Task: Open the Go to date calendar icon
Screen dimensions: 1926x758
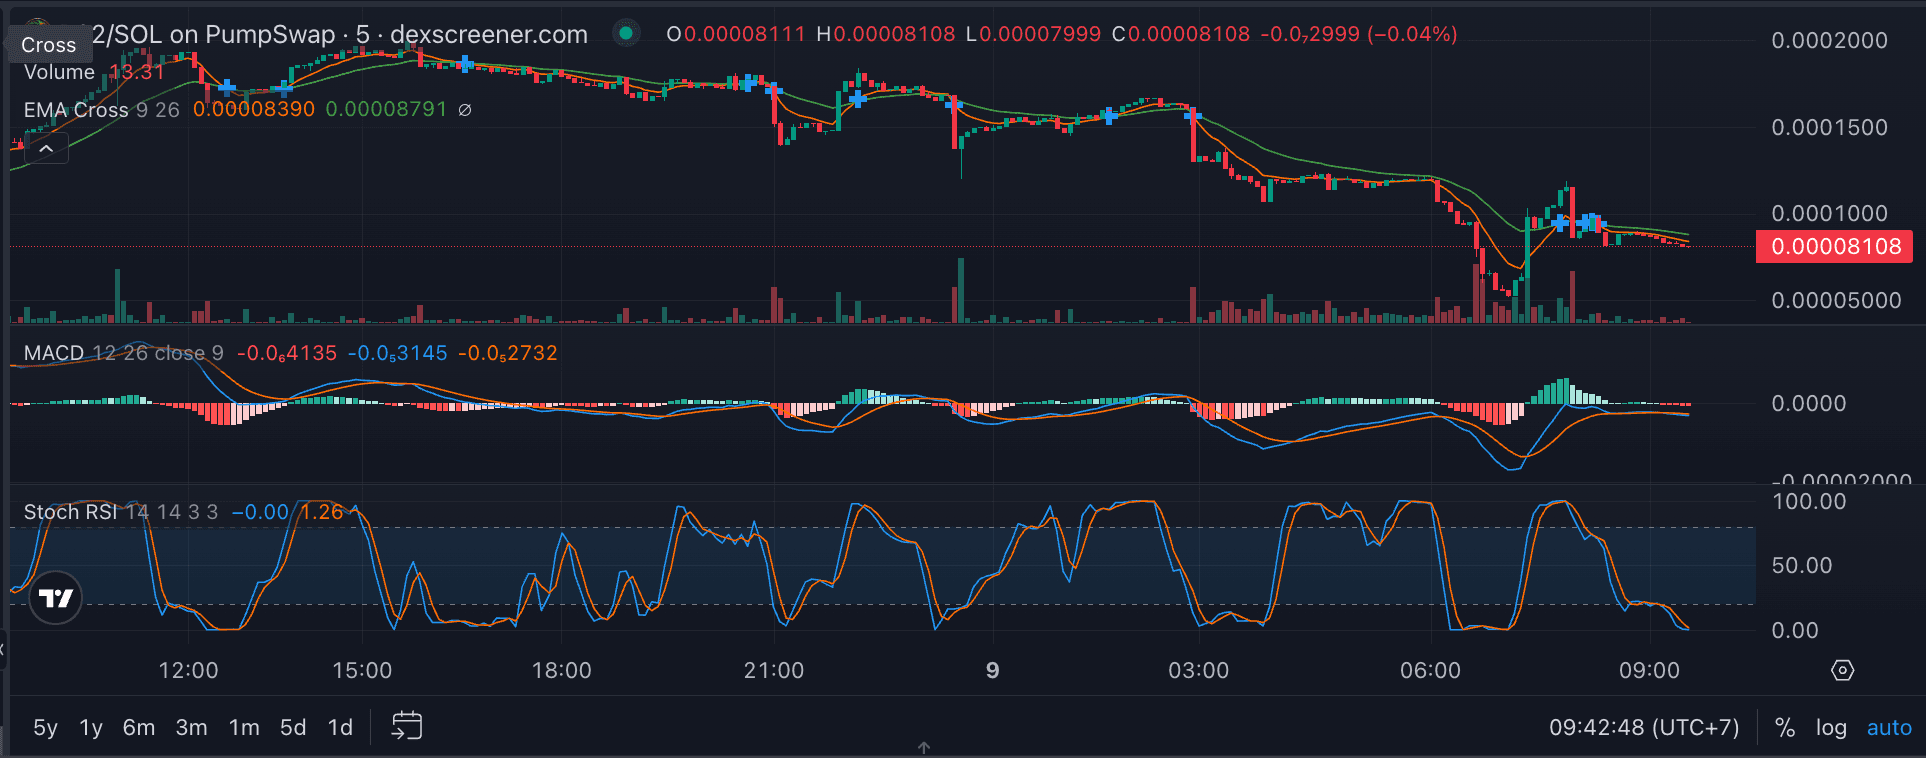Action: (407, 726)
